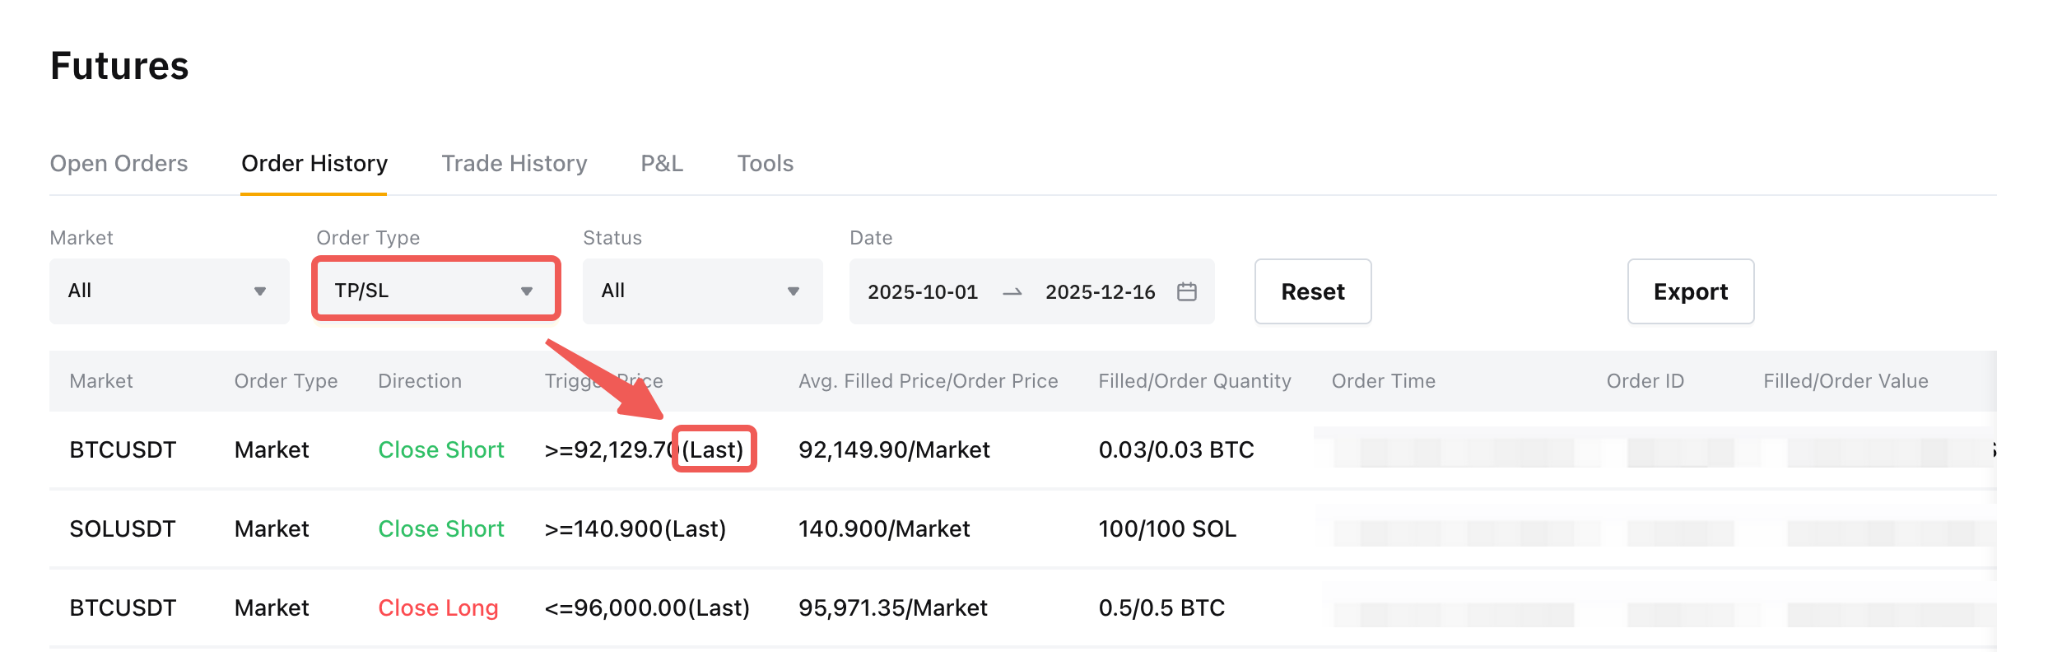Click the Market dropdown arrow
The image size is (2048, 652).
(x=260, y=292)
